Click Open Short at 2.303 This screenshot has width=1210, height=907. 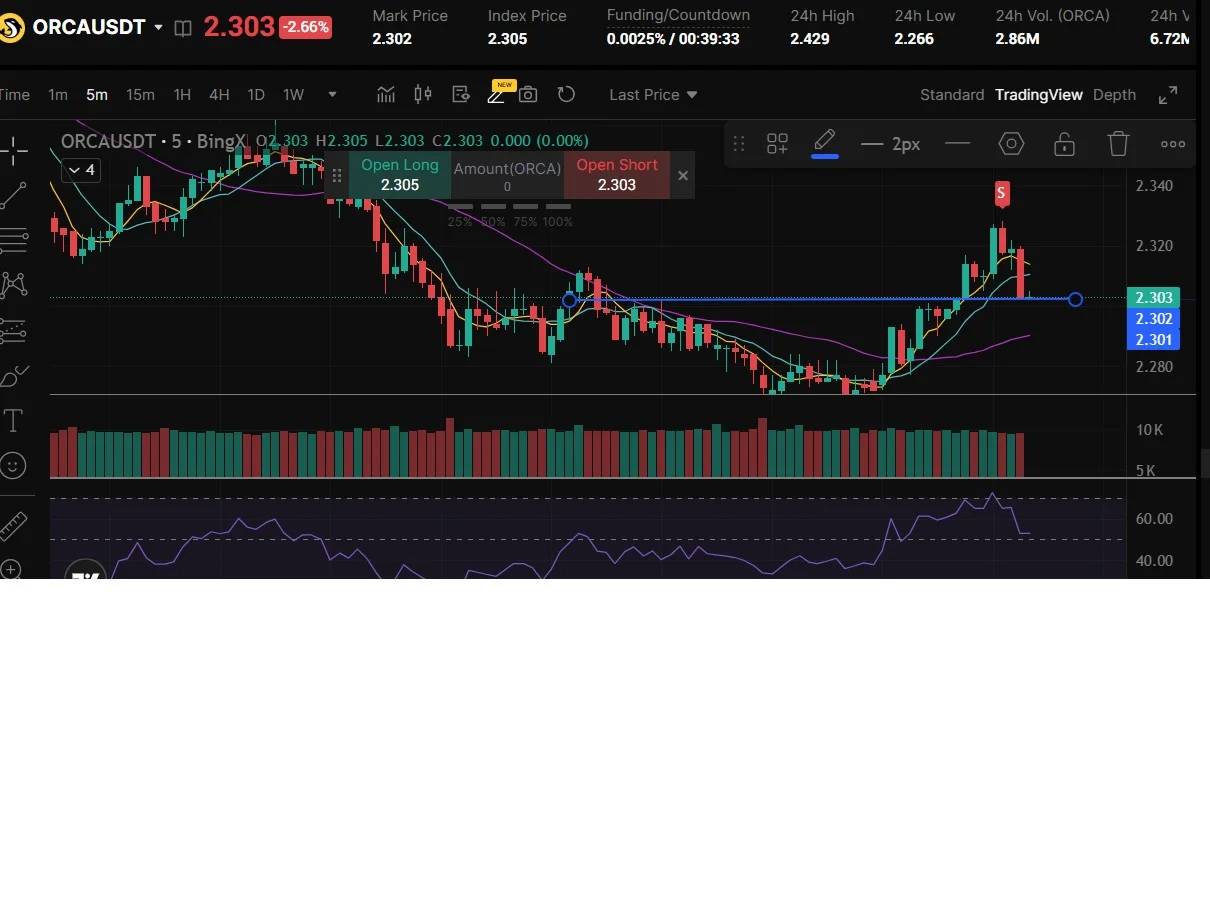coord(617,175)
